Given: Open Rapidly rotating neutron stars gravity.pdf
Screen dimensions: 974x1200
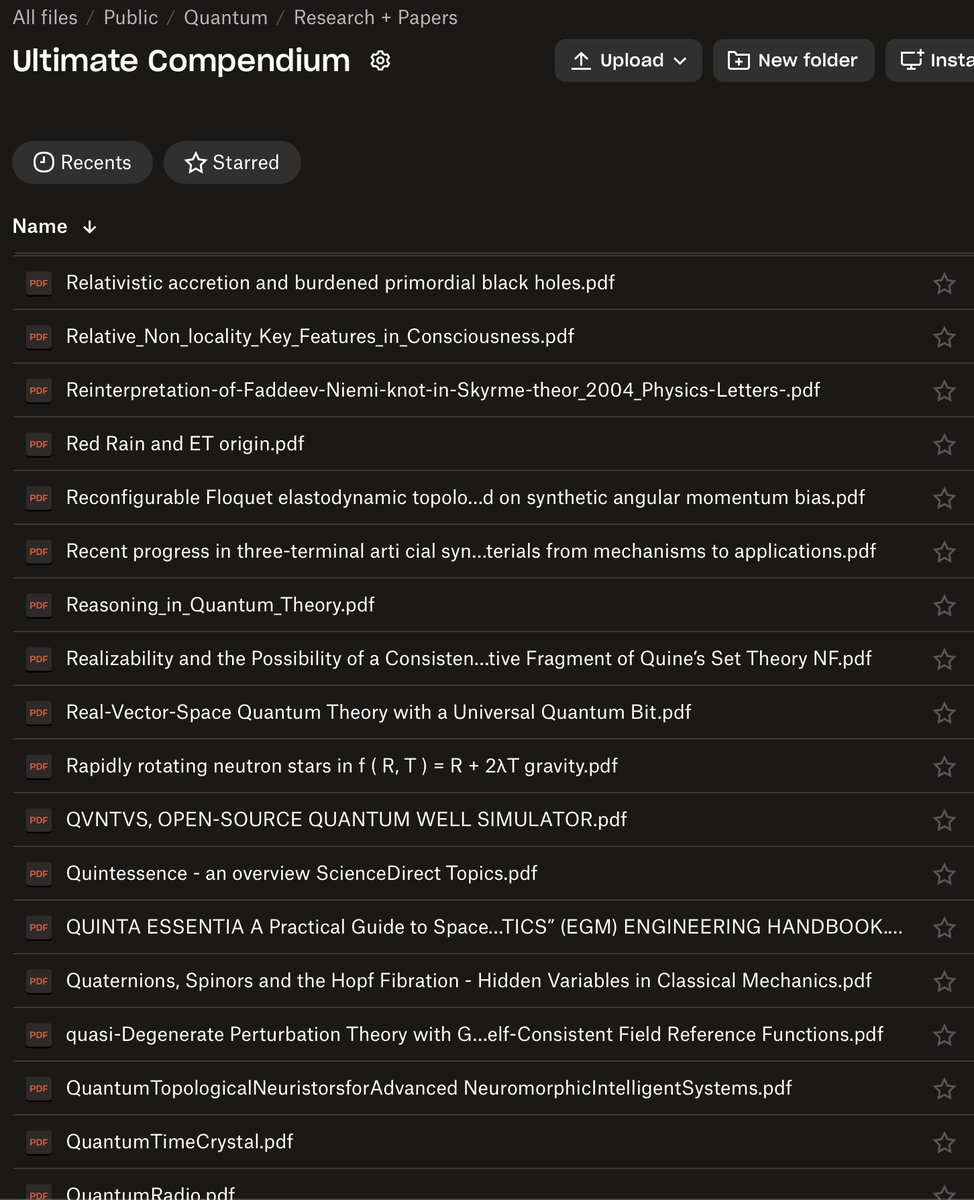Looking at the screenshot, I should pyautogui.click(x=342, y=766).
